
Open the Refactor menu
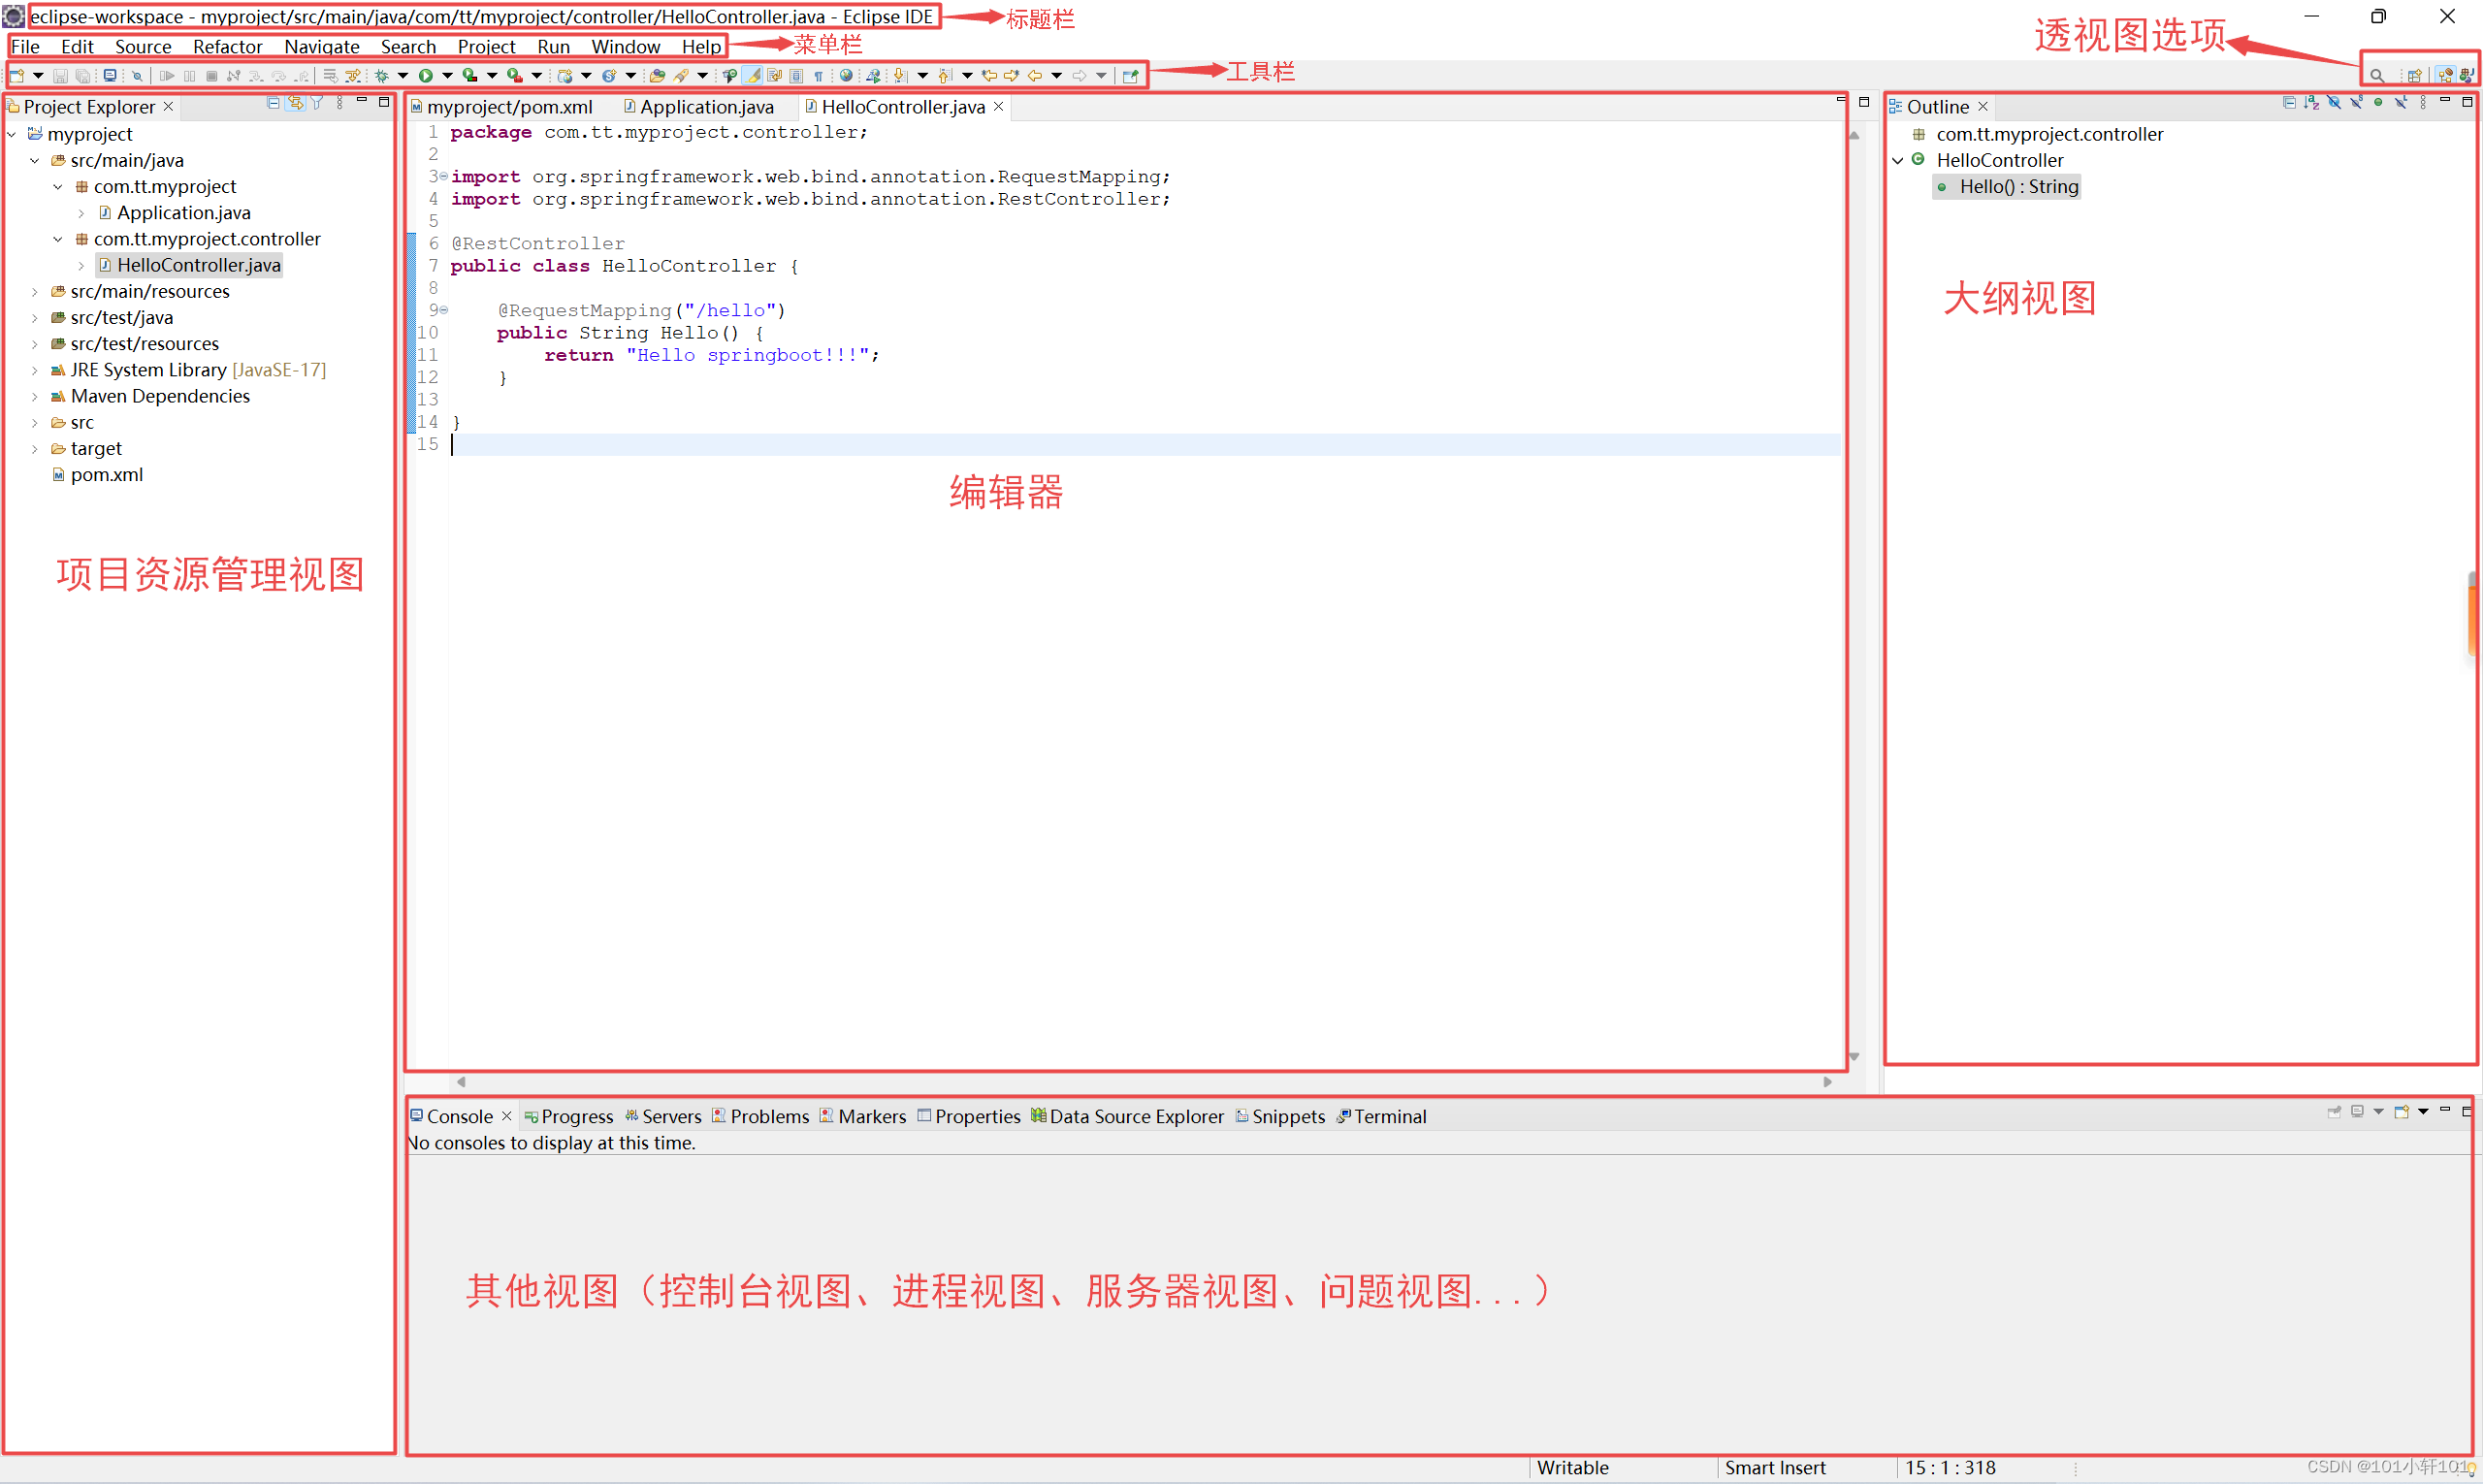pos(227,46)
